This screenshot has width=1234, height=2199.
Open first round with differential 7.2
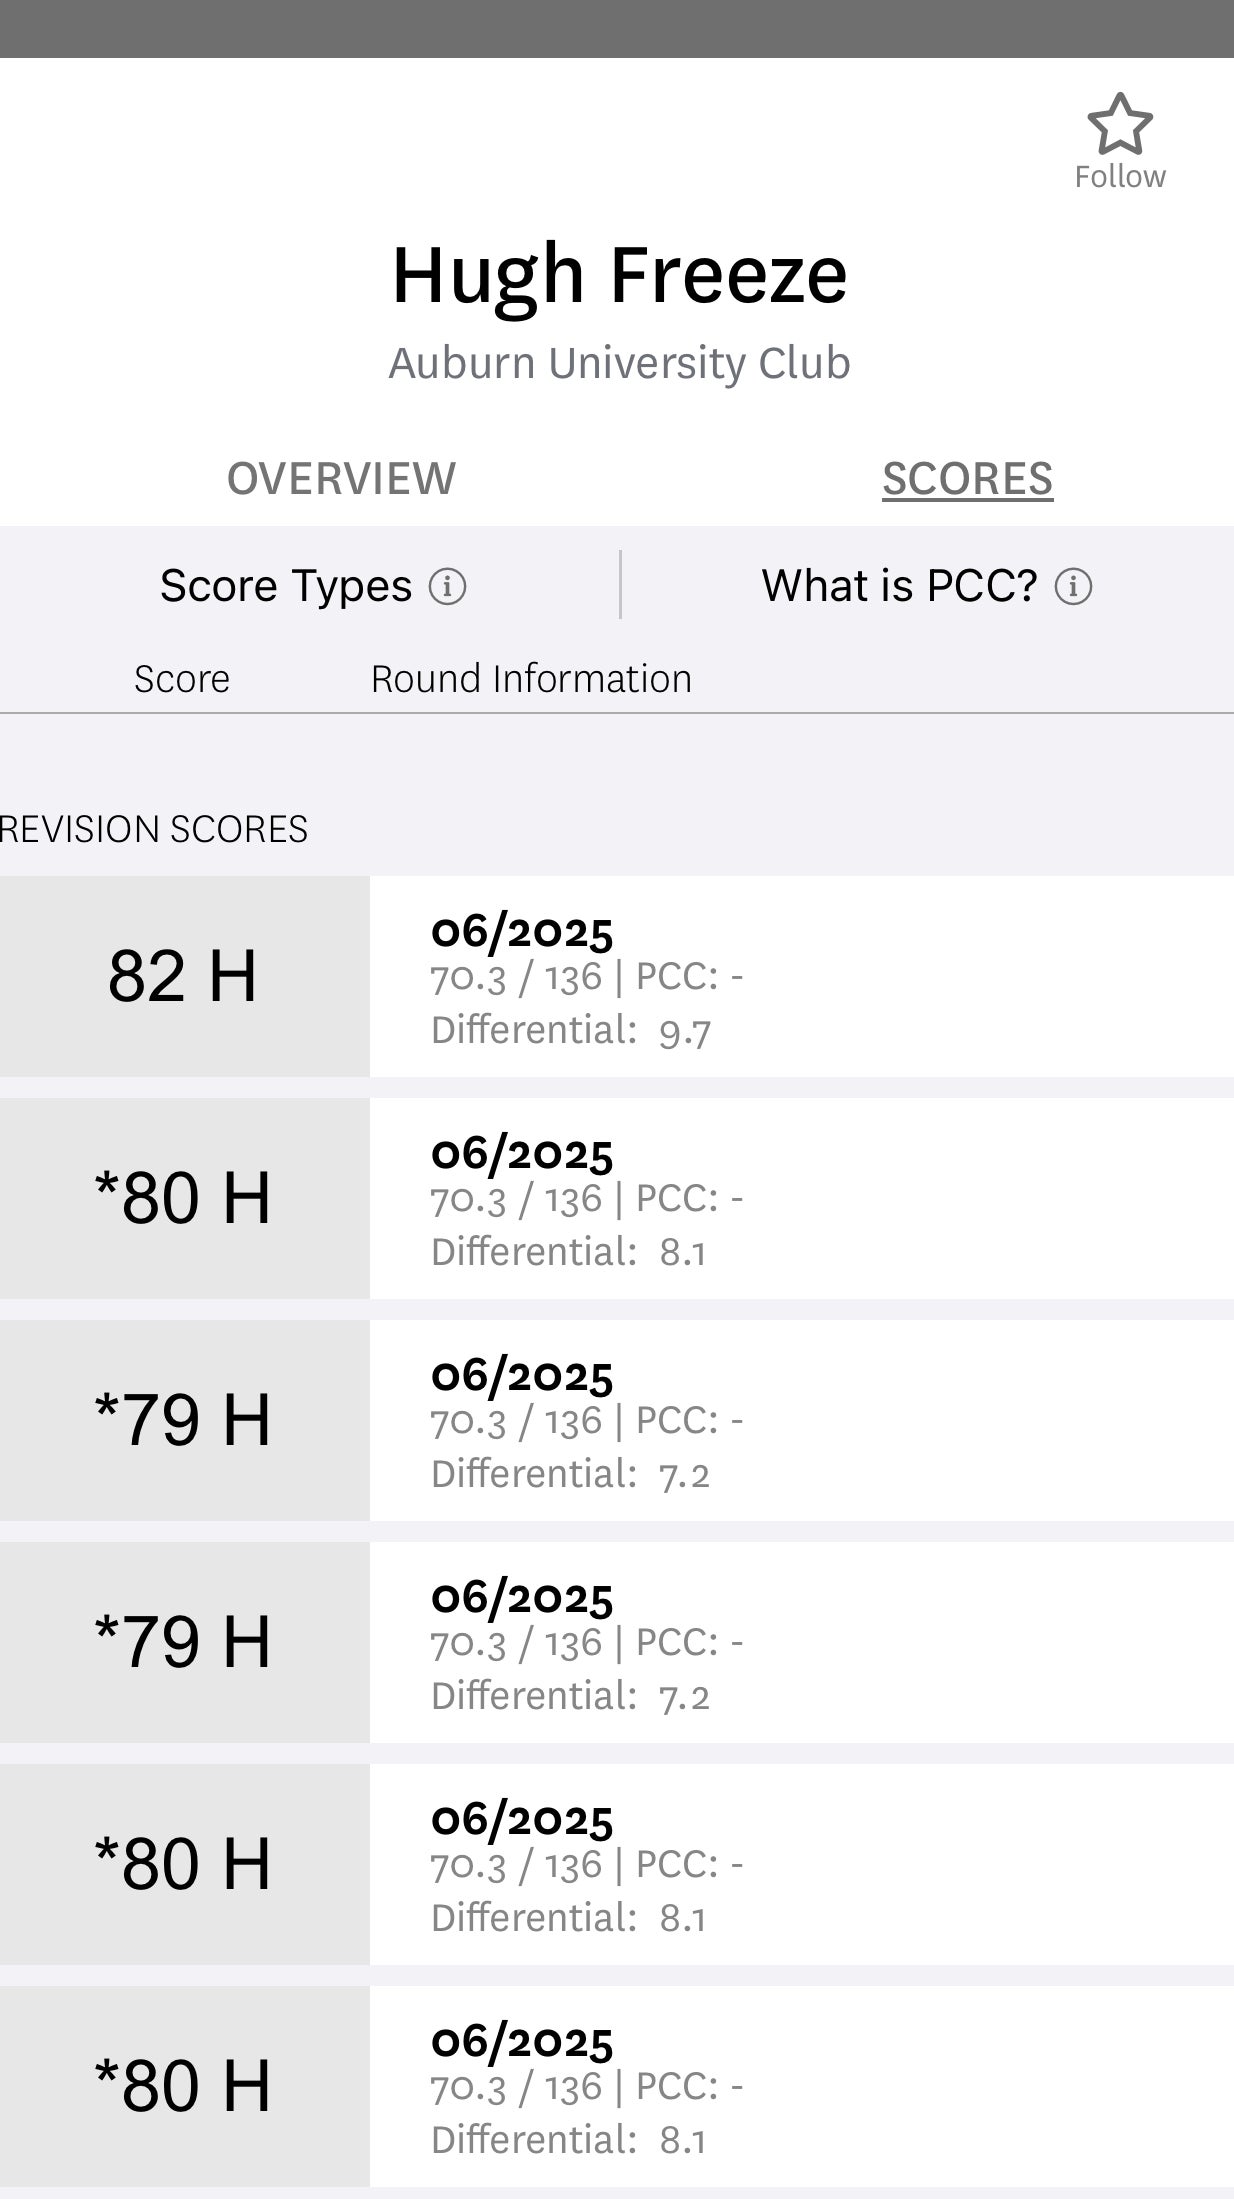(x=800, y=1421)
